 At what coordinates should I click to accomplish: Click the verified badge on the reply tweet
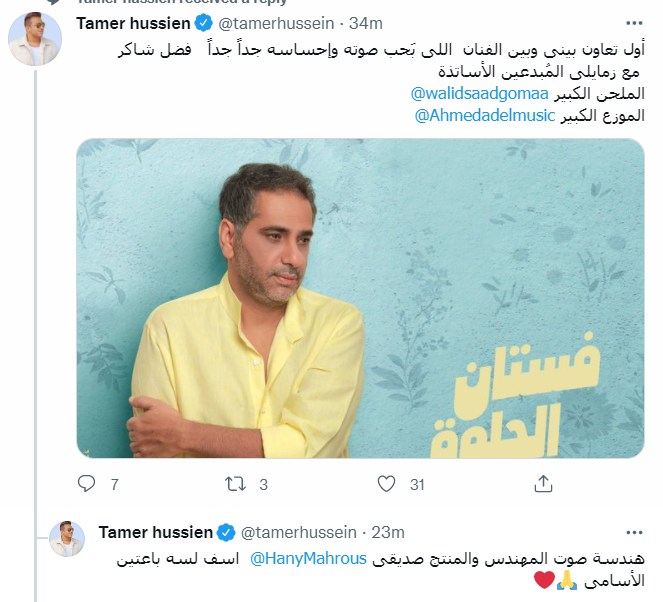coord(226,532)
